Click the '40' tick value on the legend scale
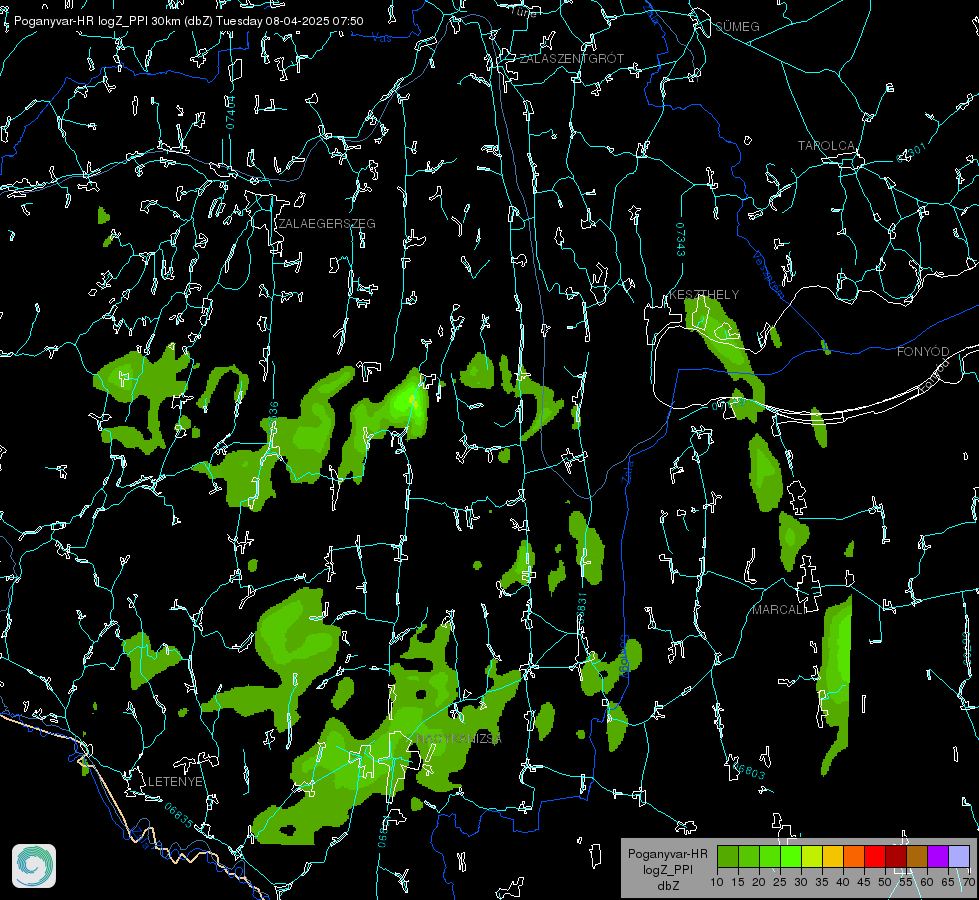 click(843, 882)
